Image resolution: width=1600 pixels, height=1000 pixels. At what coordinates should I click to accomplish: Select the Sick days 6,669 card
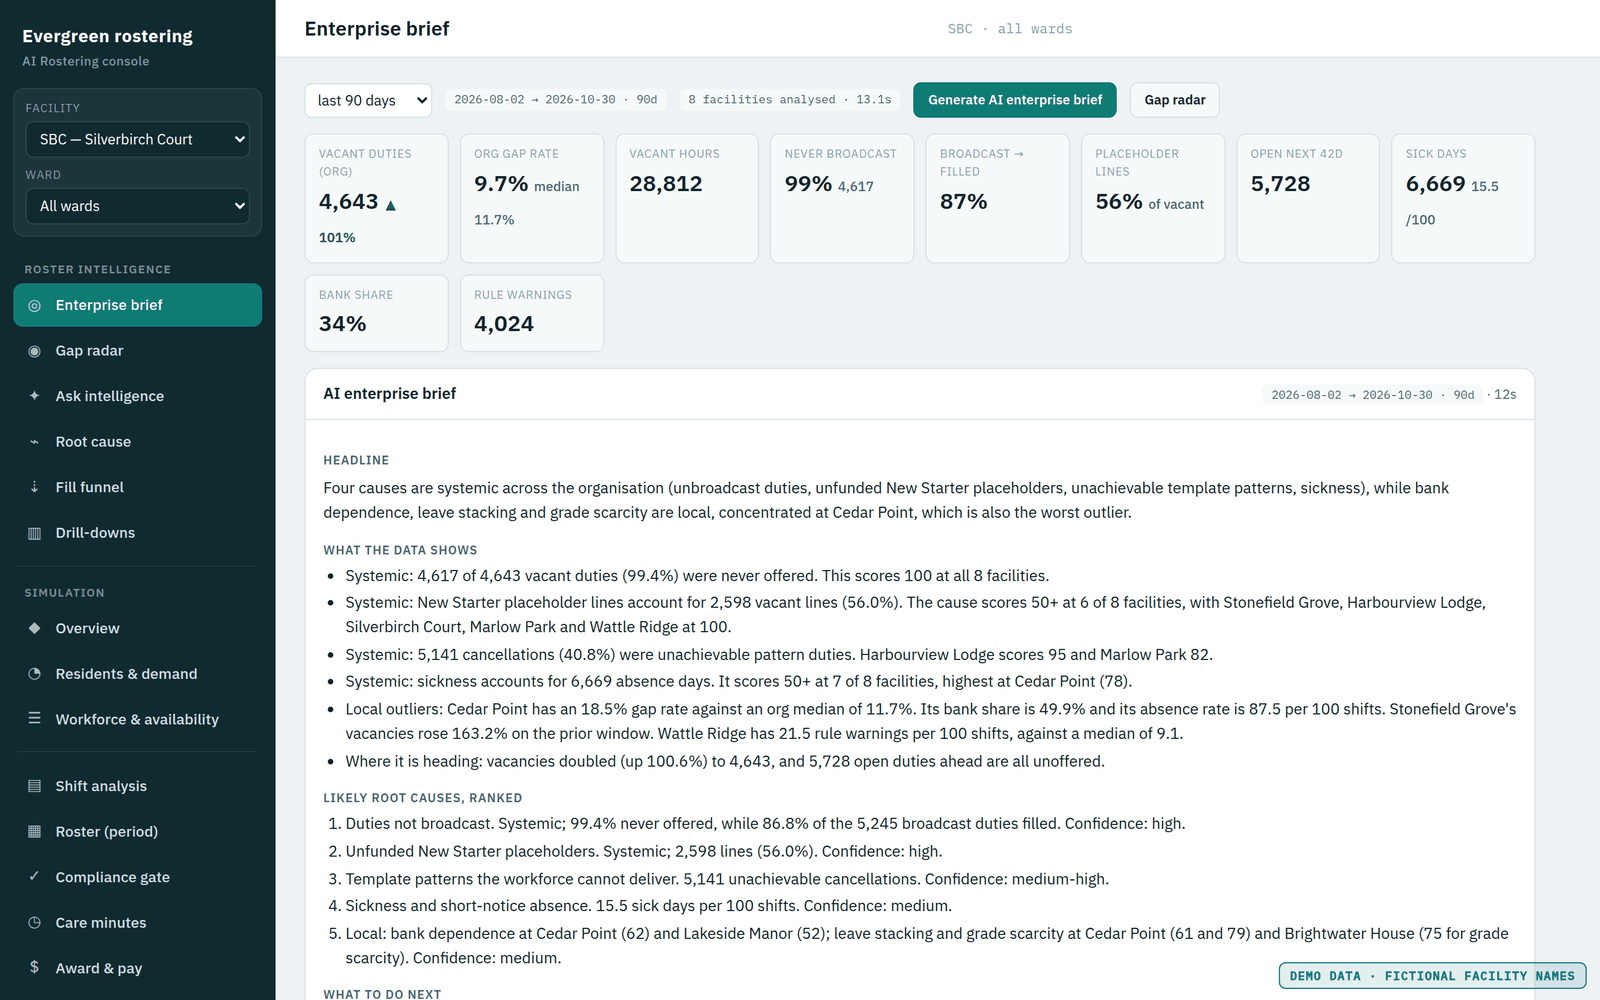1463,198
